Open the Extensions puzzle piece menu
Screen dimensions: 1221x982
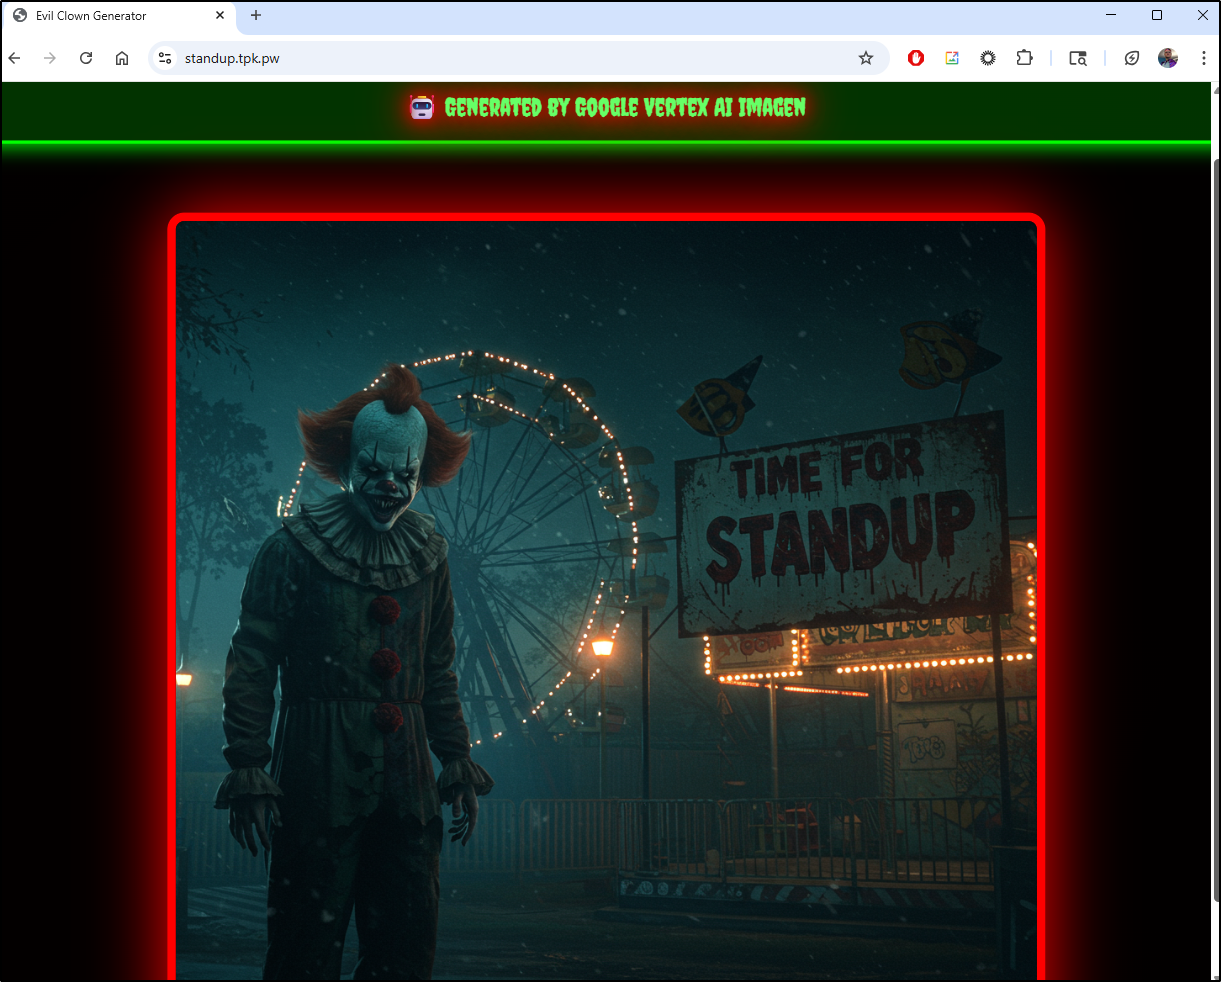pos(1024,58)
